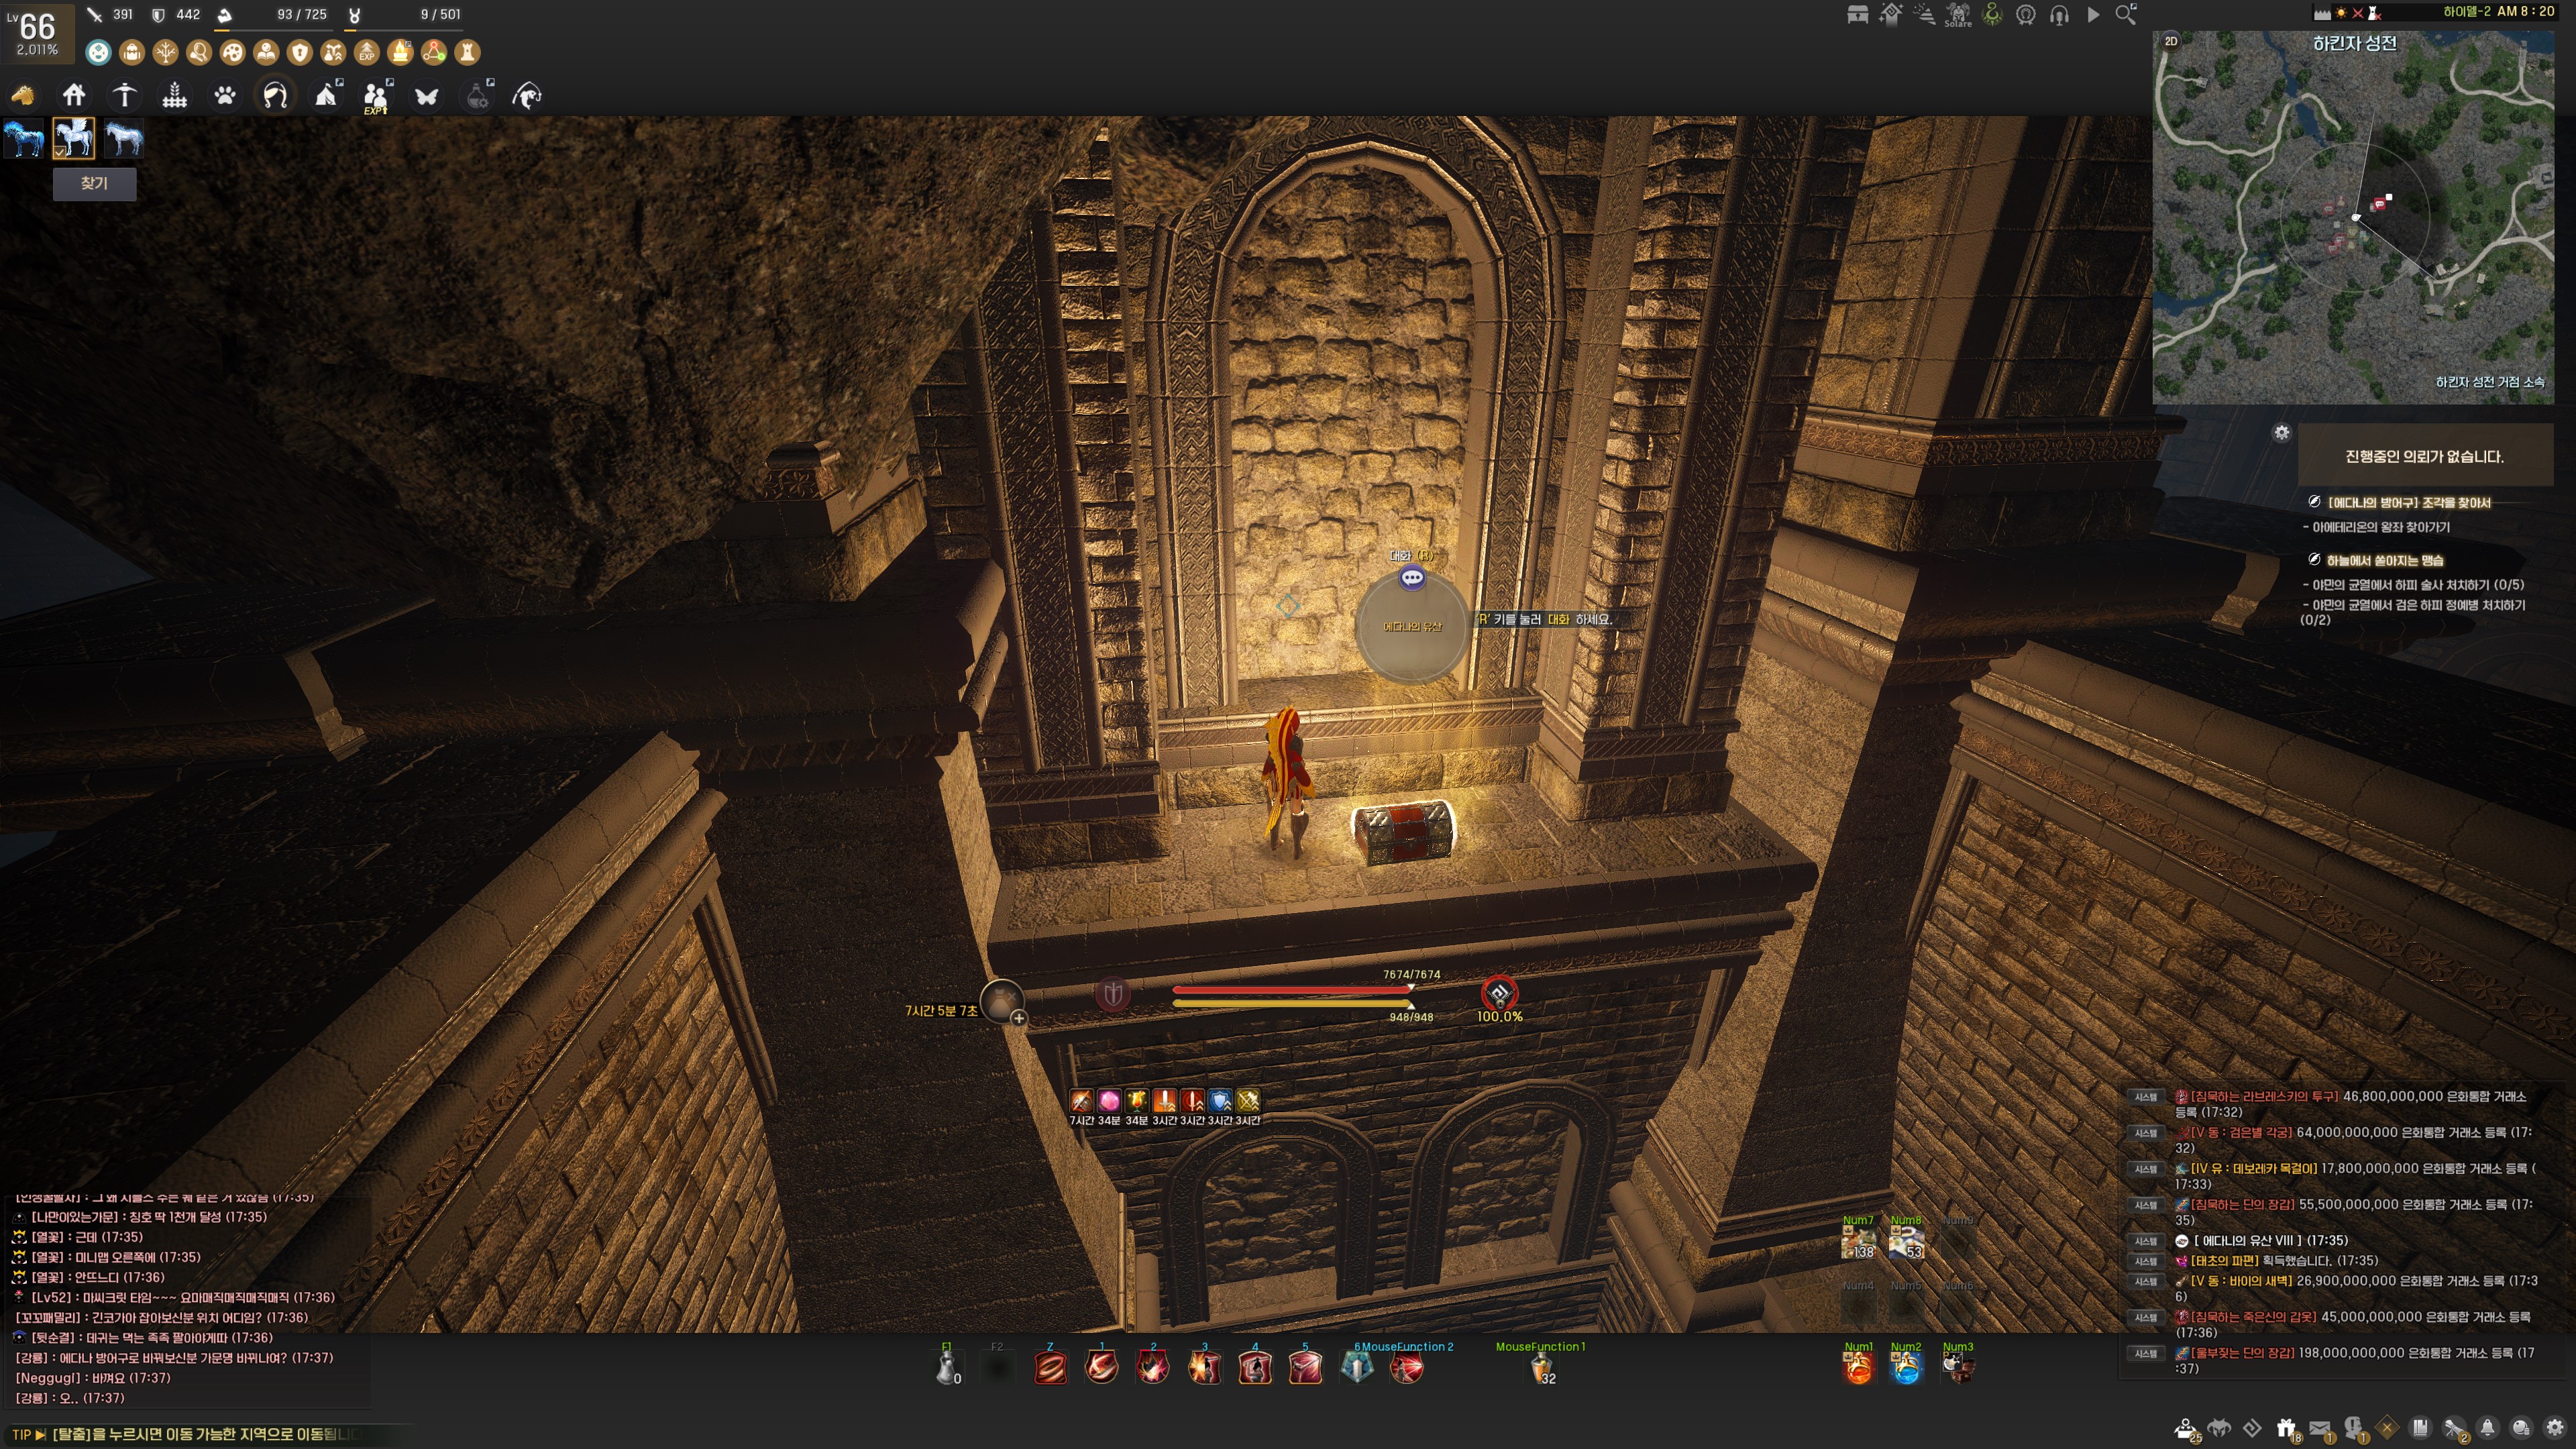Open the gift box reward icon
The height and width of the screenshot is (1449, 2576).
[x=2286, y=1428]
